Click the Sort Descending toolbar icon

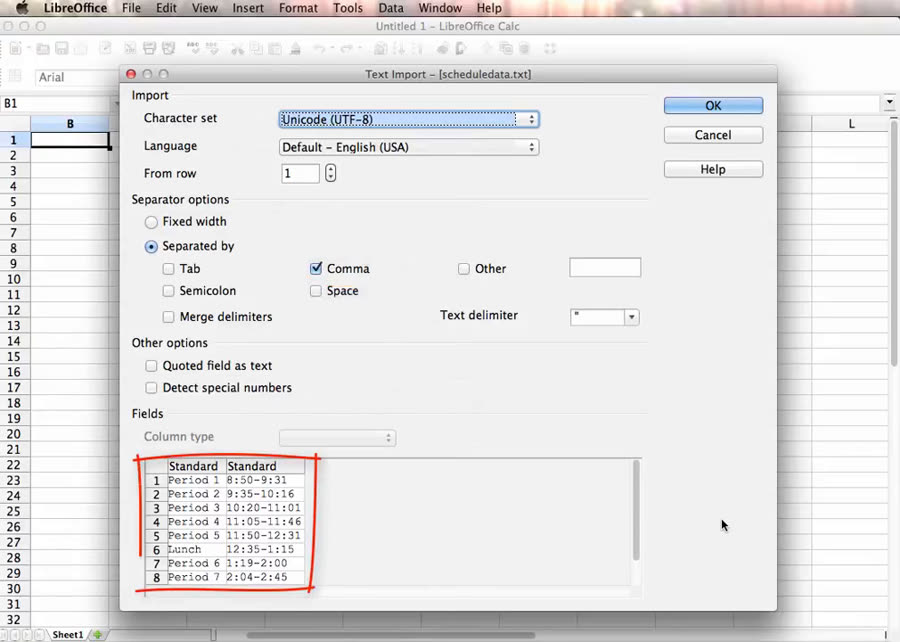pyautogui.click(x=417, y=49)
